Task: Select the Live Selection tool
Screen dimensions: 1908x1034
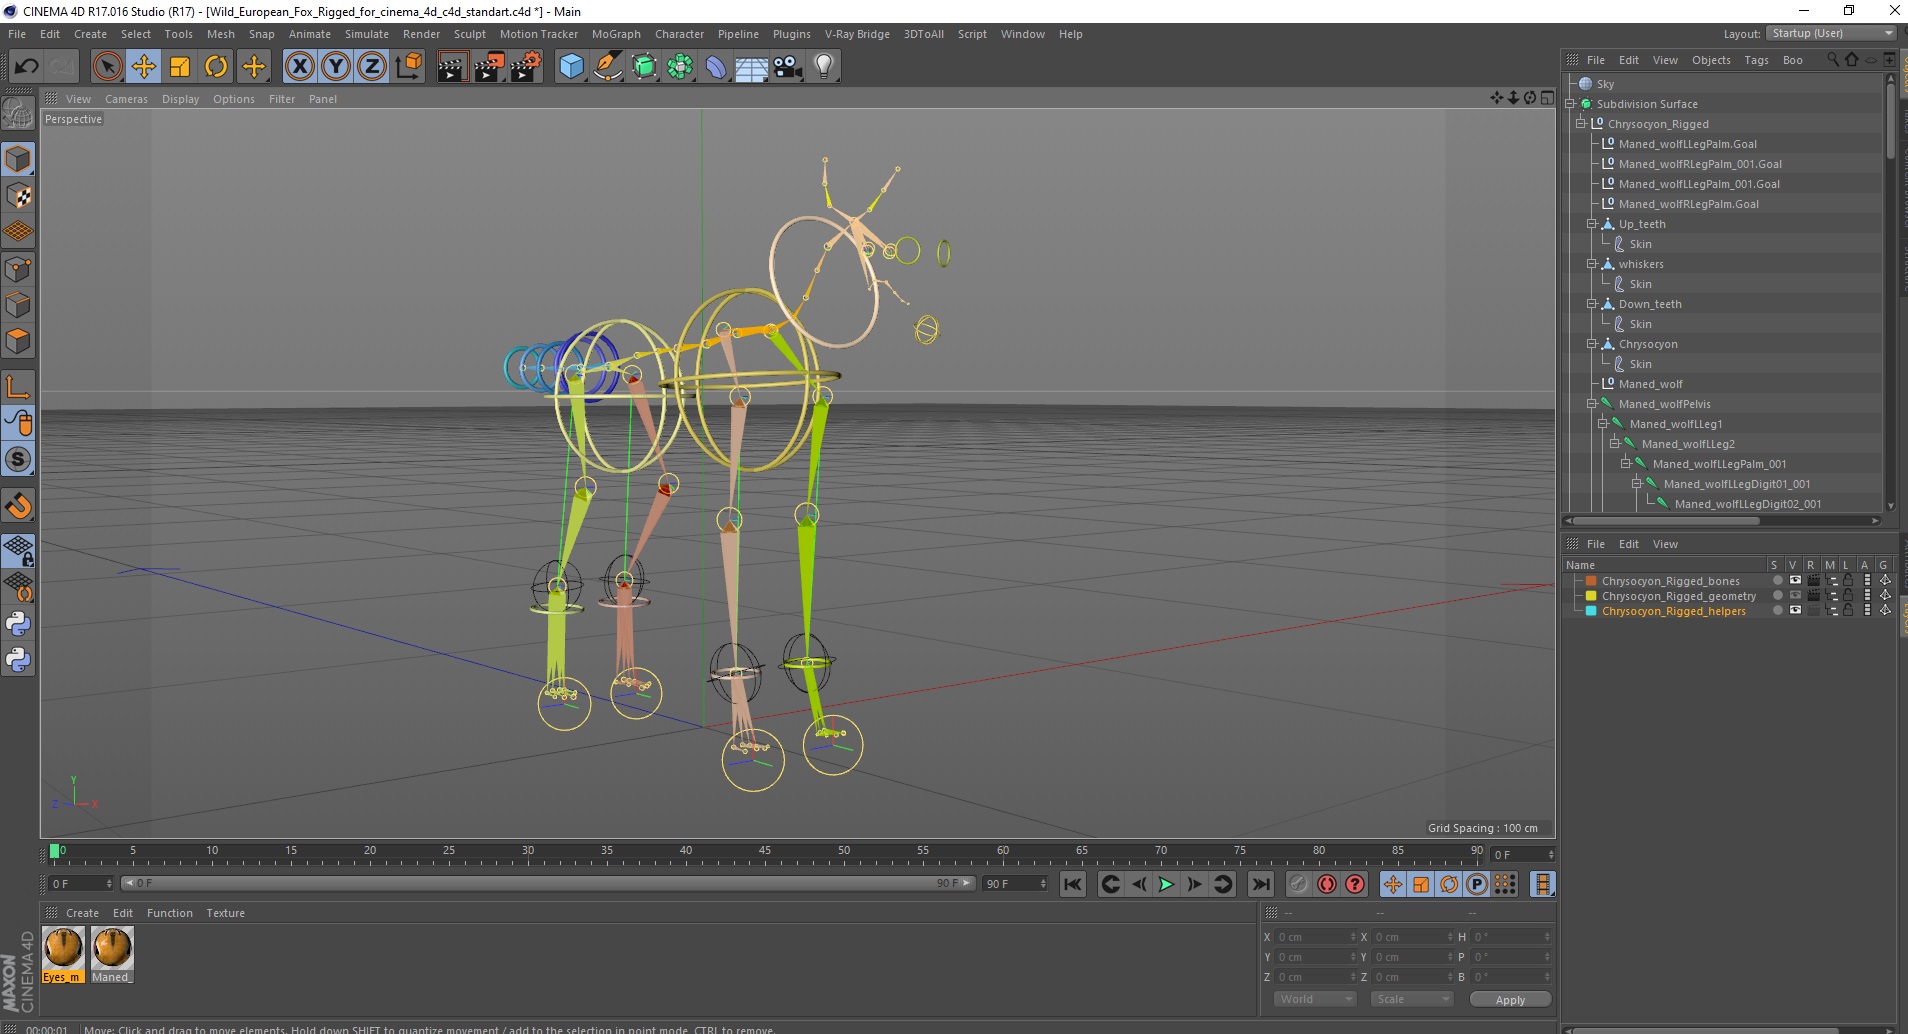Action: [107, 67]
